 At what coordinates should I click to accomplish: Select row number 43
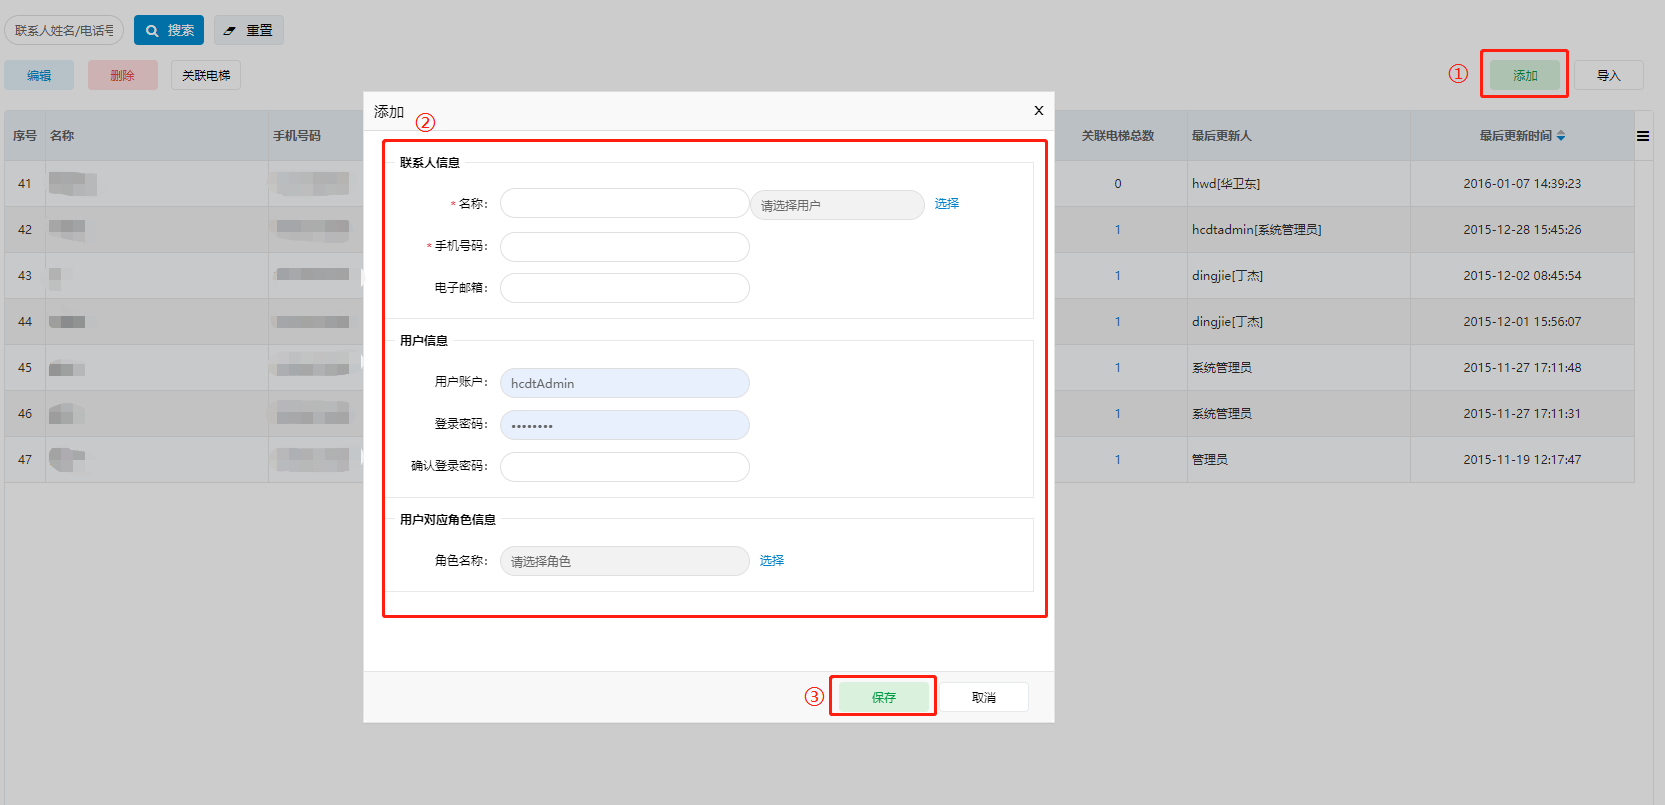point(25,276)
